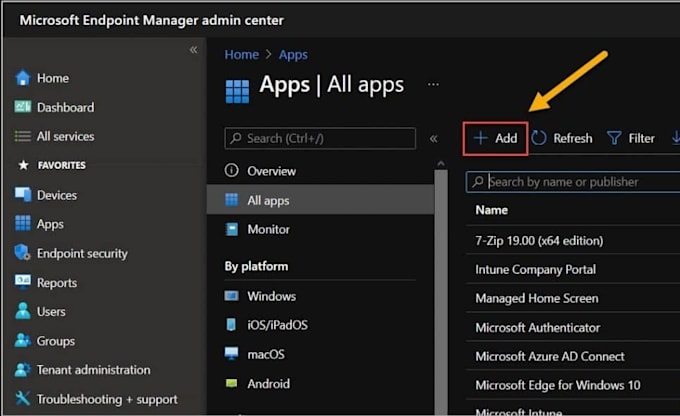Click the macOS monitor icon
Viewport: 680px width, 416px height.
[x=232, y=354]
